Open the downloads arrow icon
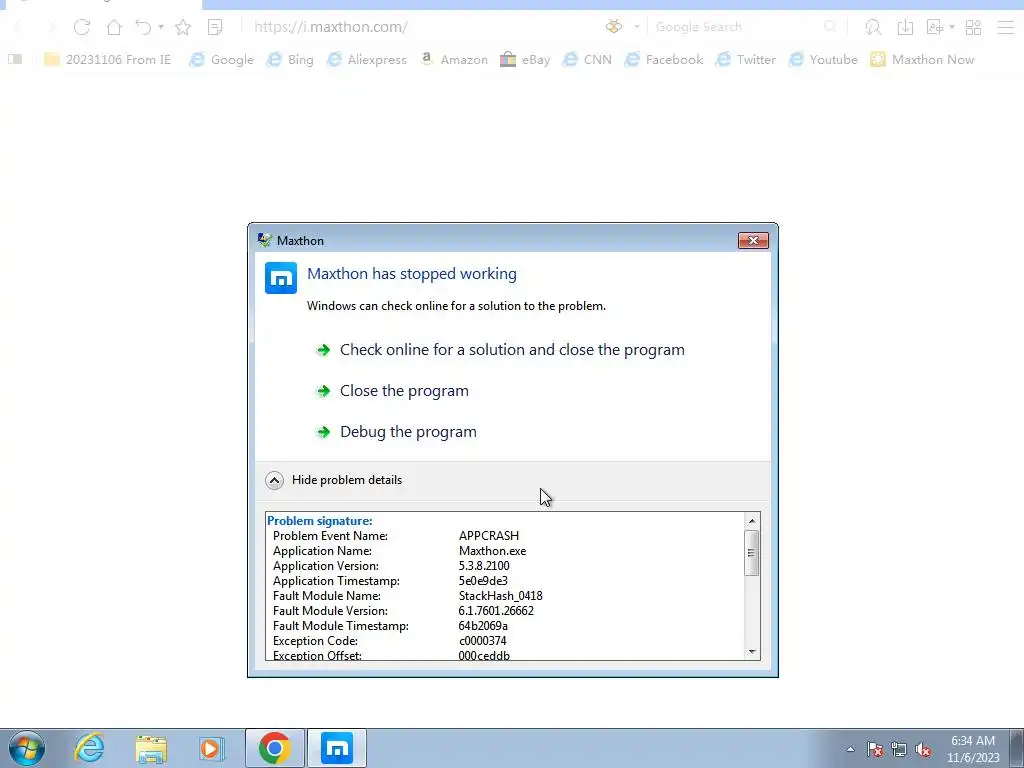 point(905,27)
